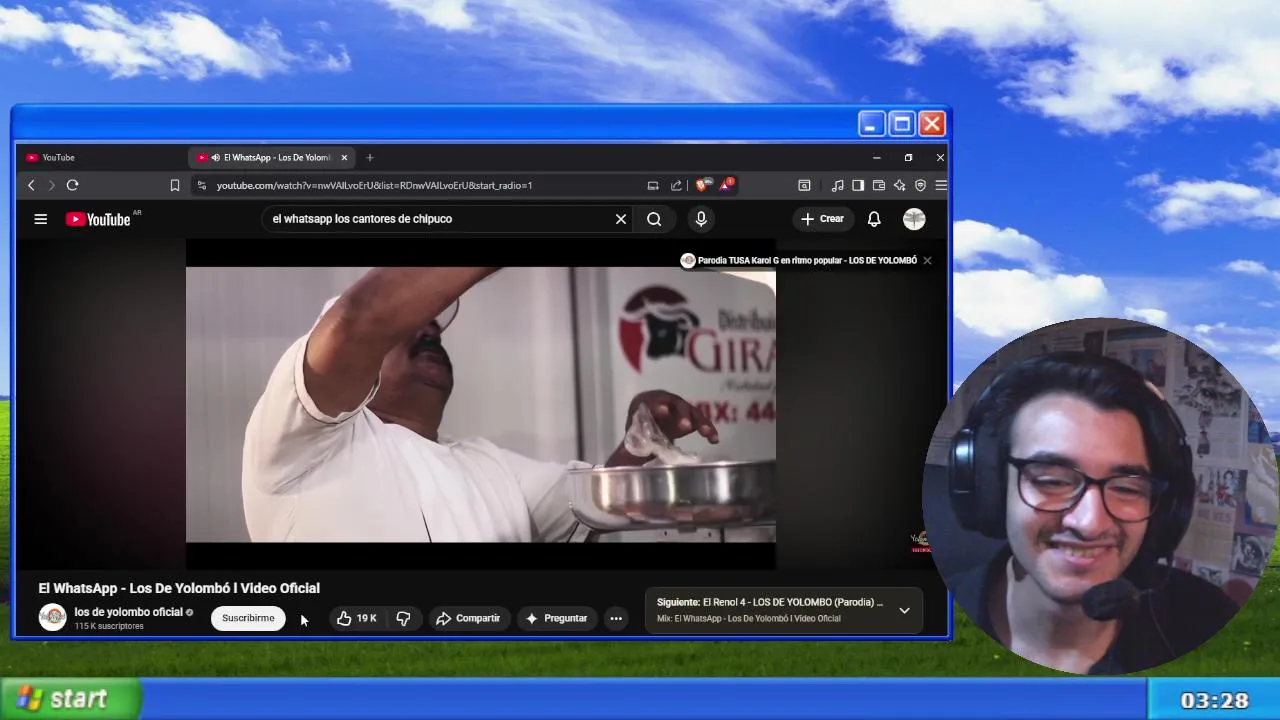
Task: Select the El WhatsApp - Los De Yolombó tab
Action: tap(270, 157)
